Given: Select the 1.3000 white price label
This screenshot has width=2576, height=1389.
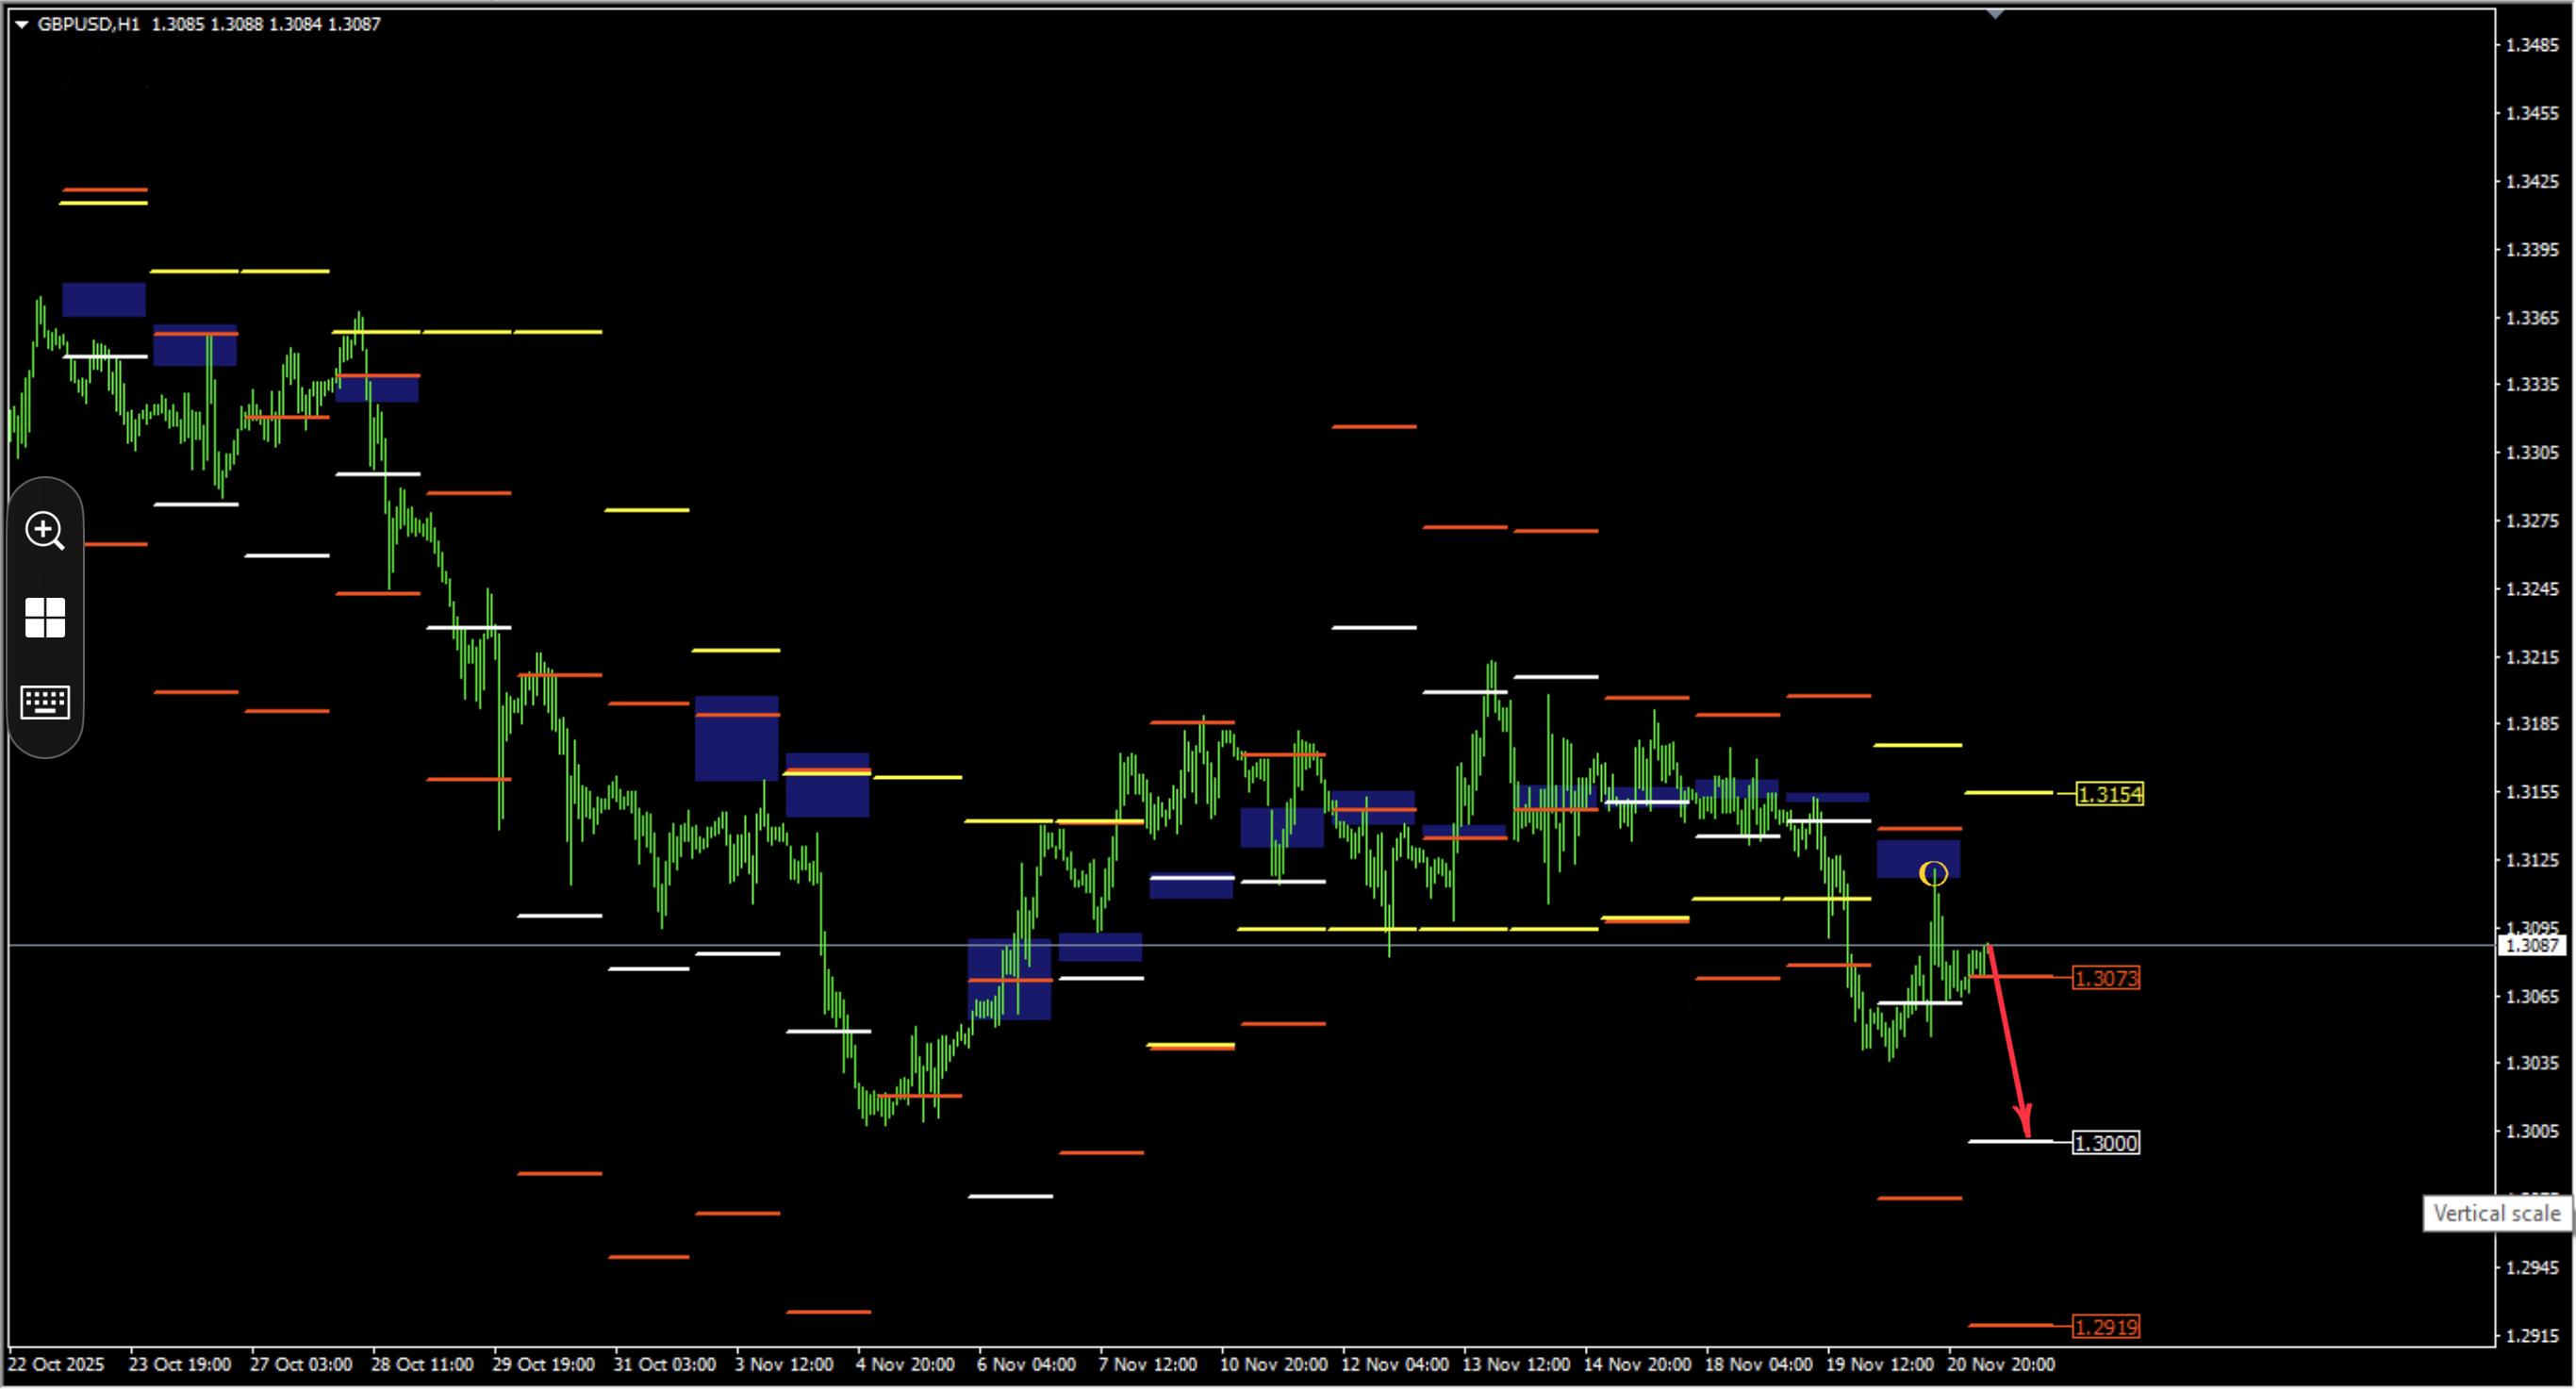Looking at the screenshot, I should (2105, 1143).
